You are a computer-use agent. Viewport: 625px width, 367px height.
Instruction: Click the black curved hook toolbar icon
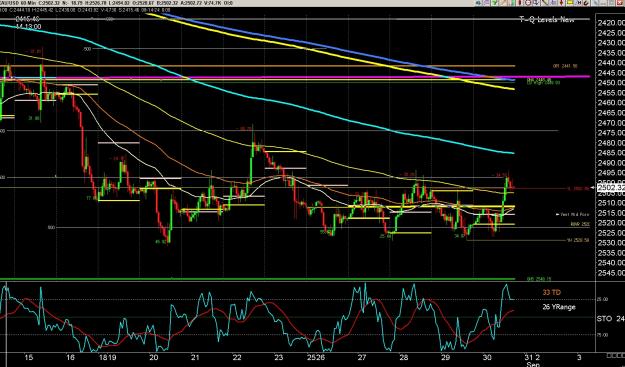586,3
